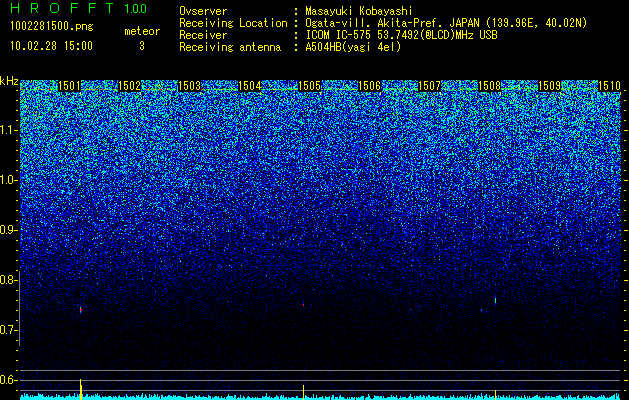This screenshot has height=400, width=629.
Task: Click antenna text A504HB(yagi 4el)
Action: (353, 47)
